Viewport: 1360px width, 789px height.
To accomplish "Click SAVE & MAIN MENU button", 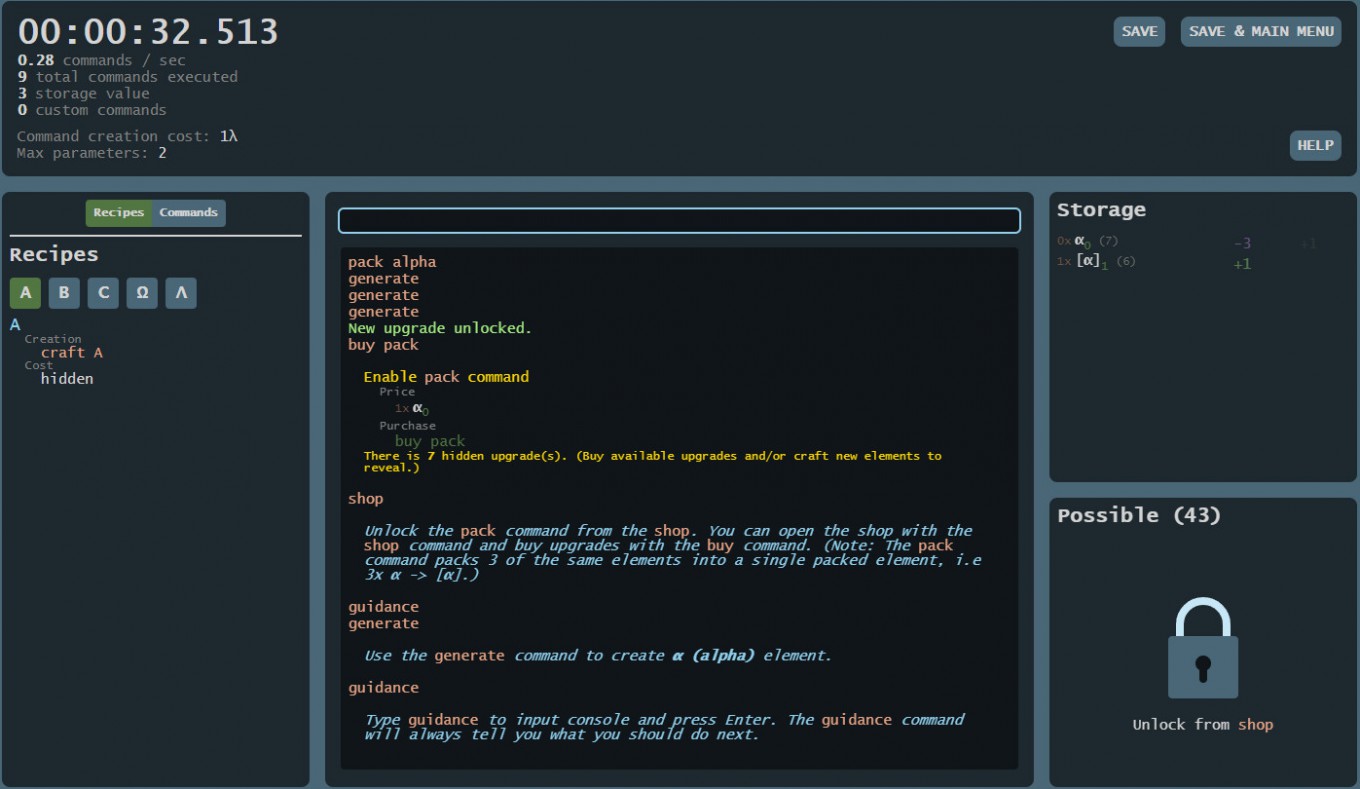I will tap(1261, 31).
